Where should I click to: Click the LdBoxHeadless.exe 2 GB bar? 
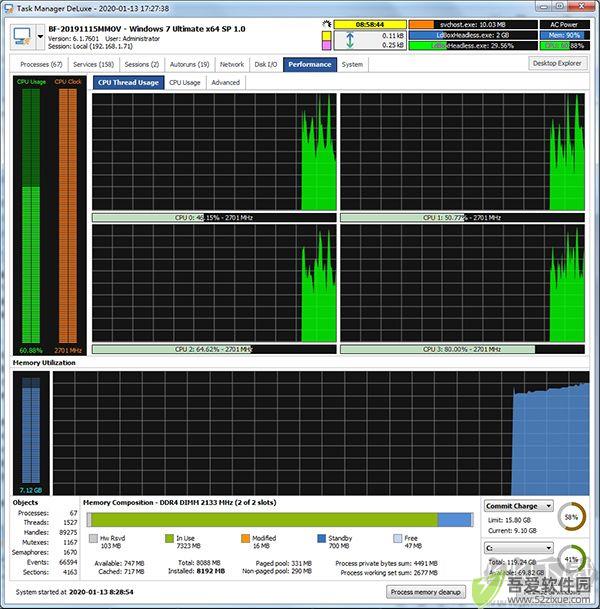click(x=473, y=35)
